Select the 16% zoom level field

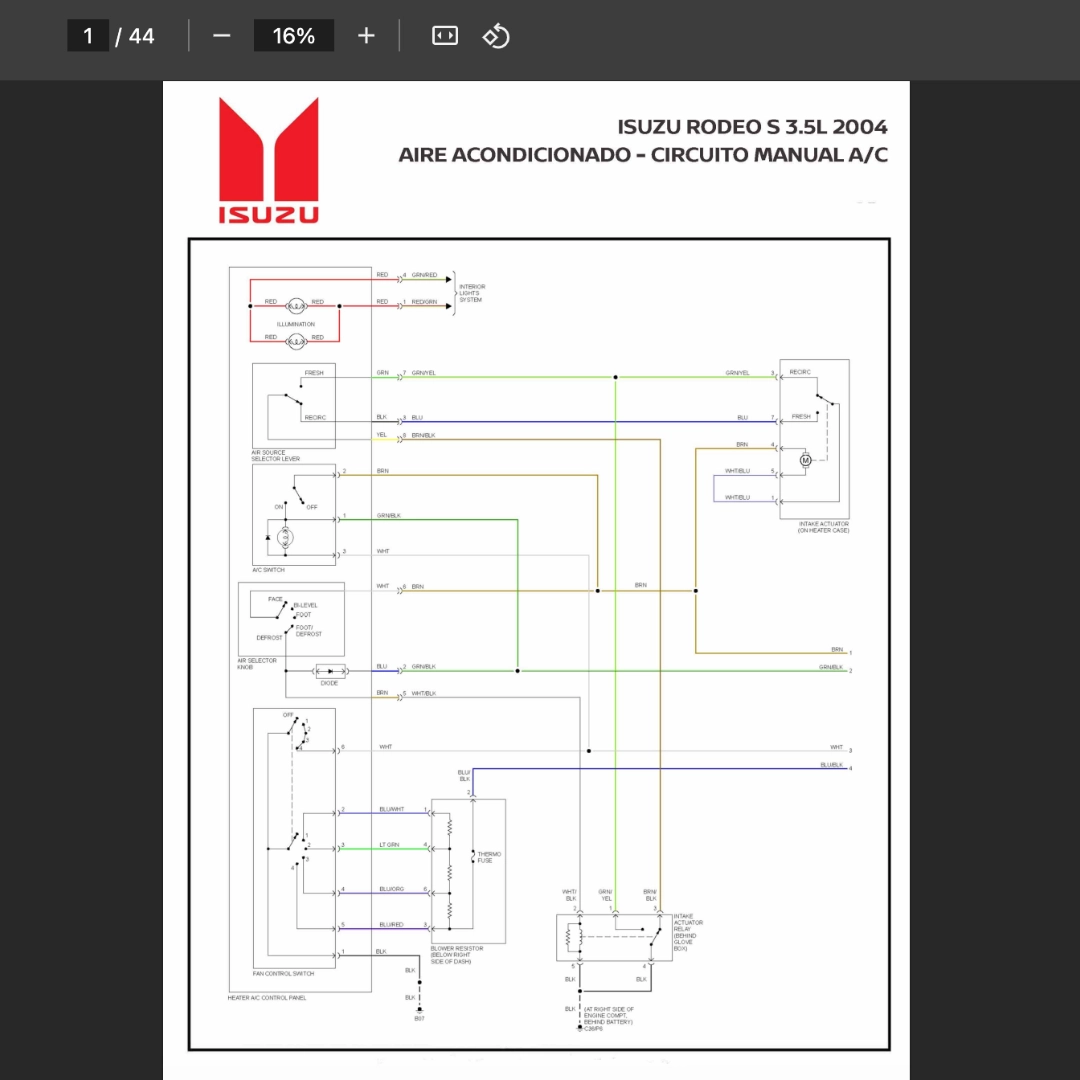[294, 36]
